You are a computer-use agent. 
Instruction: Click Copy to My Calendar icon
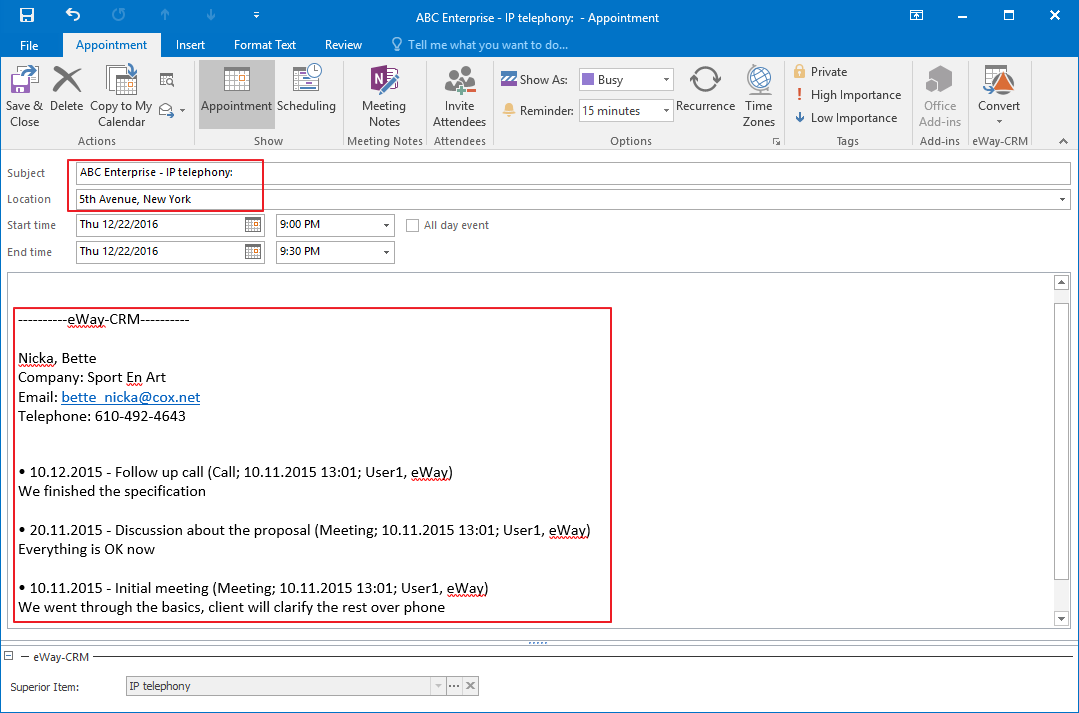[121, 95]
